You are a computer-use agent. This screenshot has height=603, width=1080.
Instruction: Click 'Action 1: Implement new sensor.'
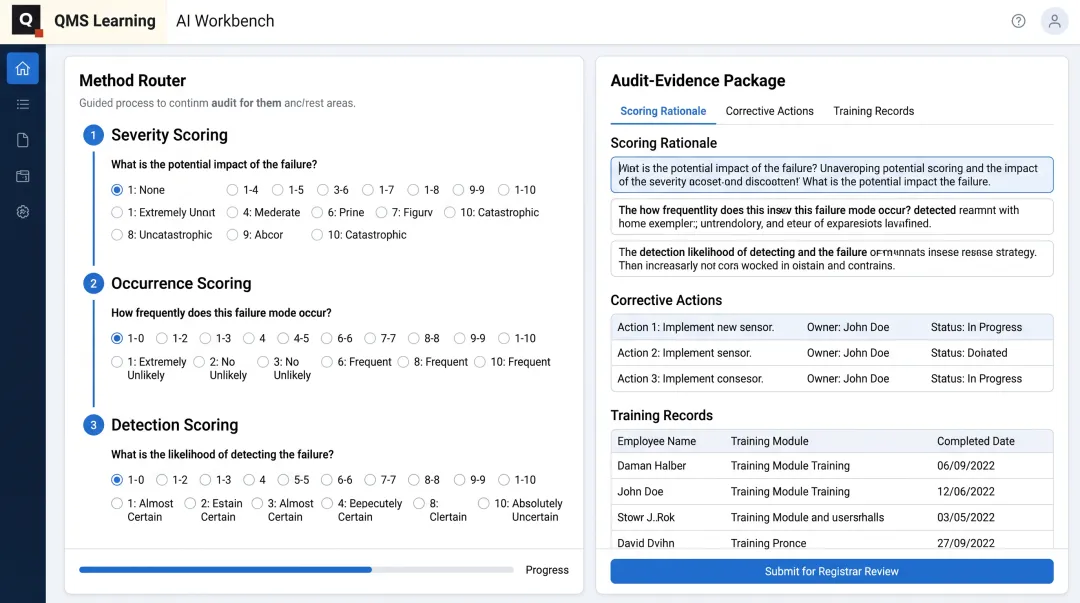[x=696, y=327]
